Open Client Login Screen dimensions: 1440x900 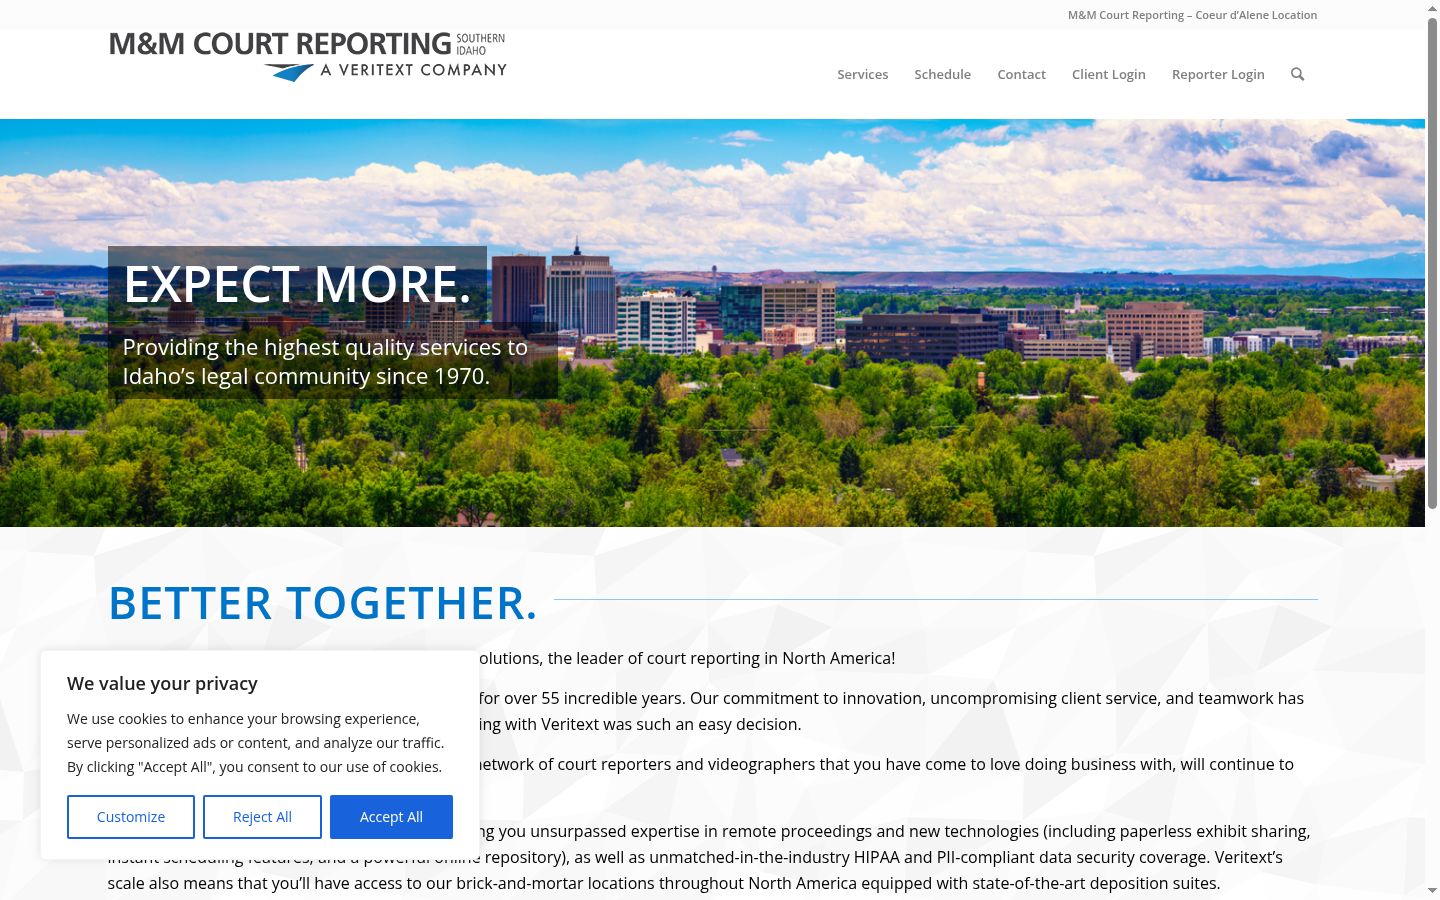(1108, 74)
